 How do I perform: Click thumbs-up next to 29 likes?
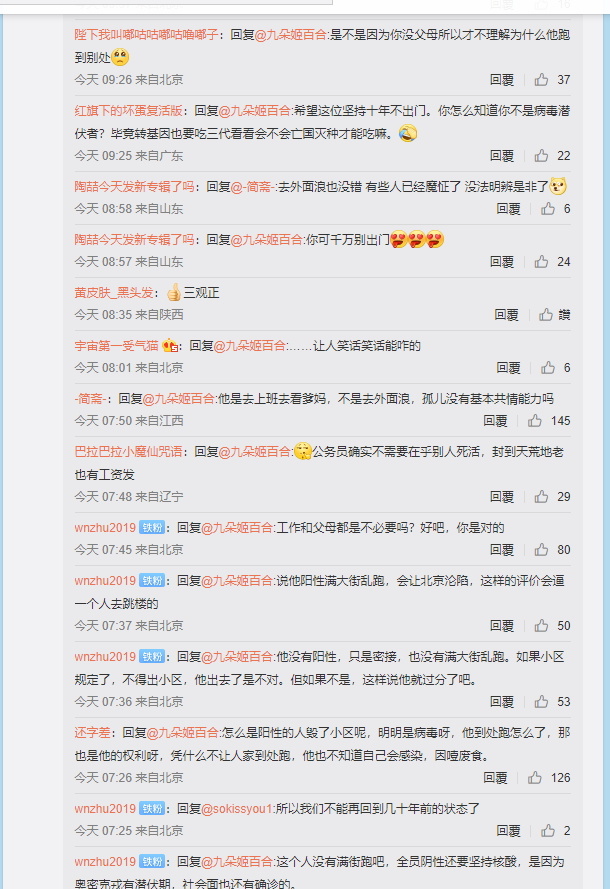[x=541, y=497]
